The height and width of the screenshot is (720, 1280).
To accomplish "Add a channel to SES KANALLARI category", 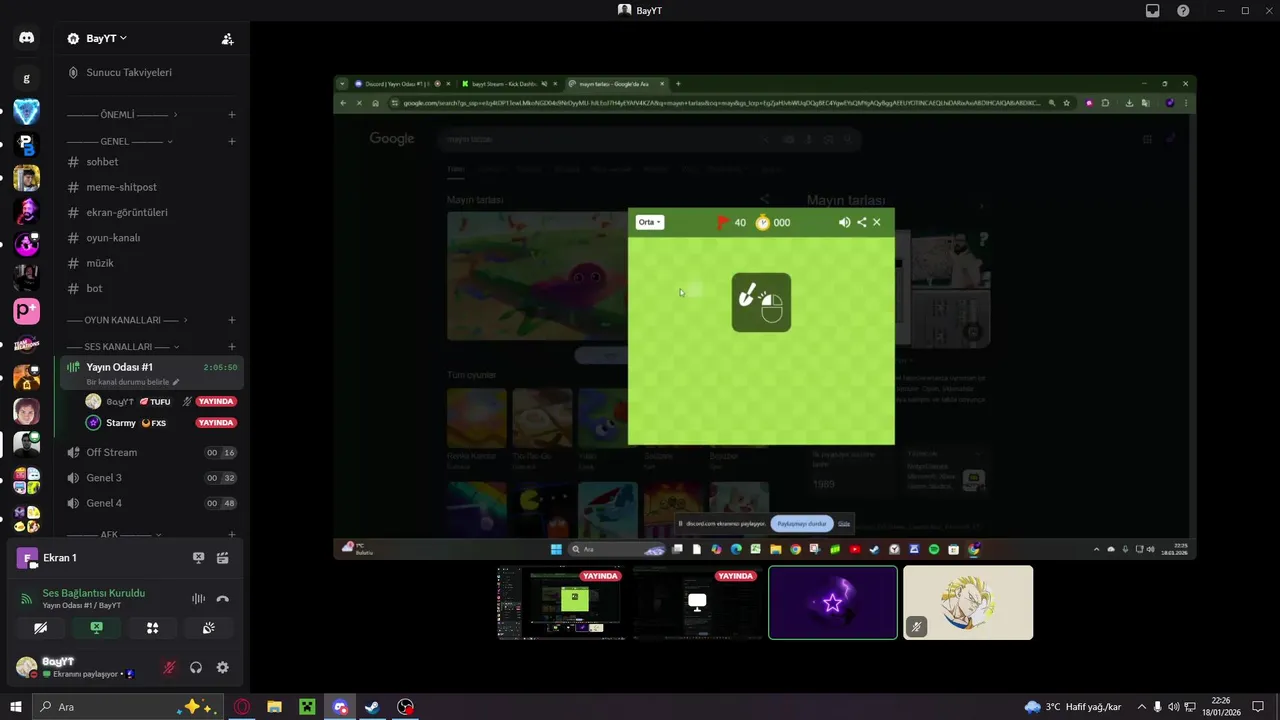I will 232,346.
